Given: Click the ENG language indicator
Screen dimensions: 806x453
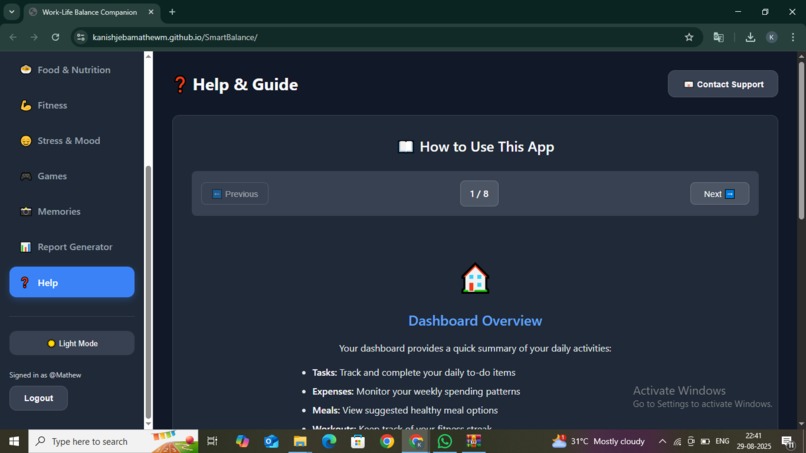Looking at the screenshot, I should coord(722,441).
